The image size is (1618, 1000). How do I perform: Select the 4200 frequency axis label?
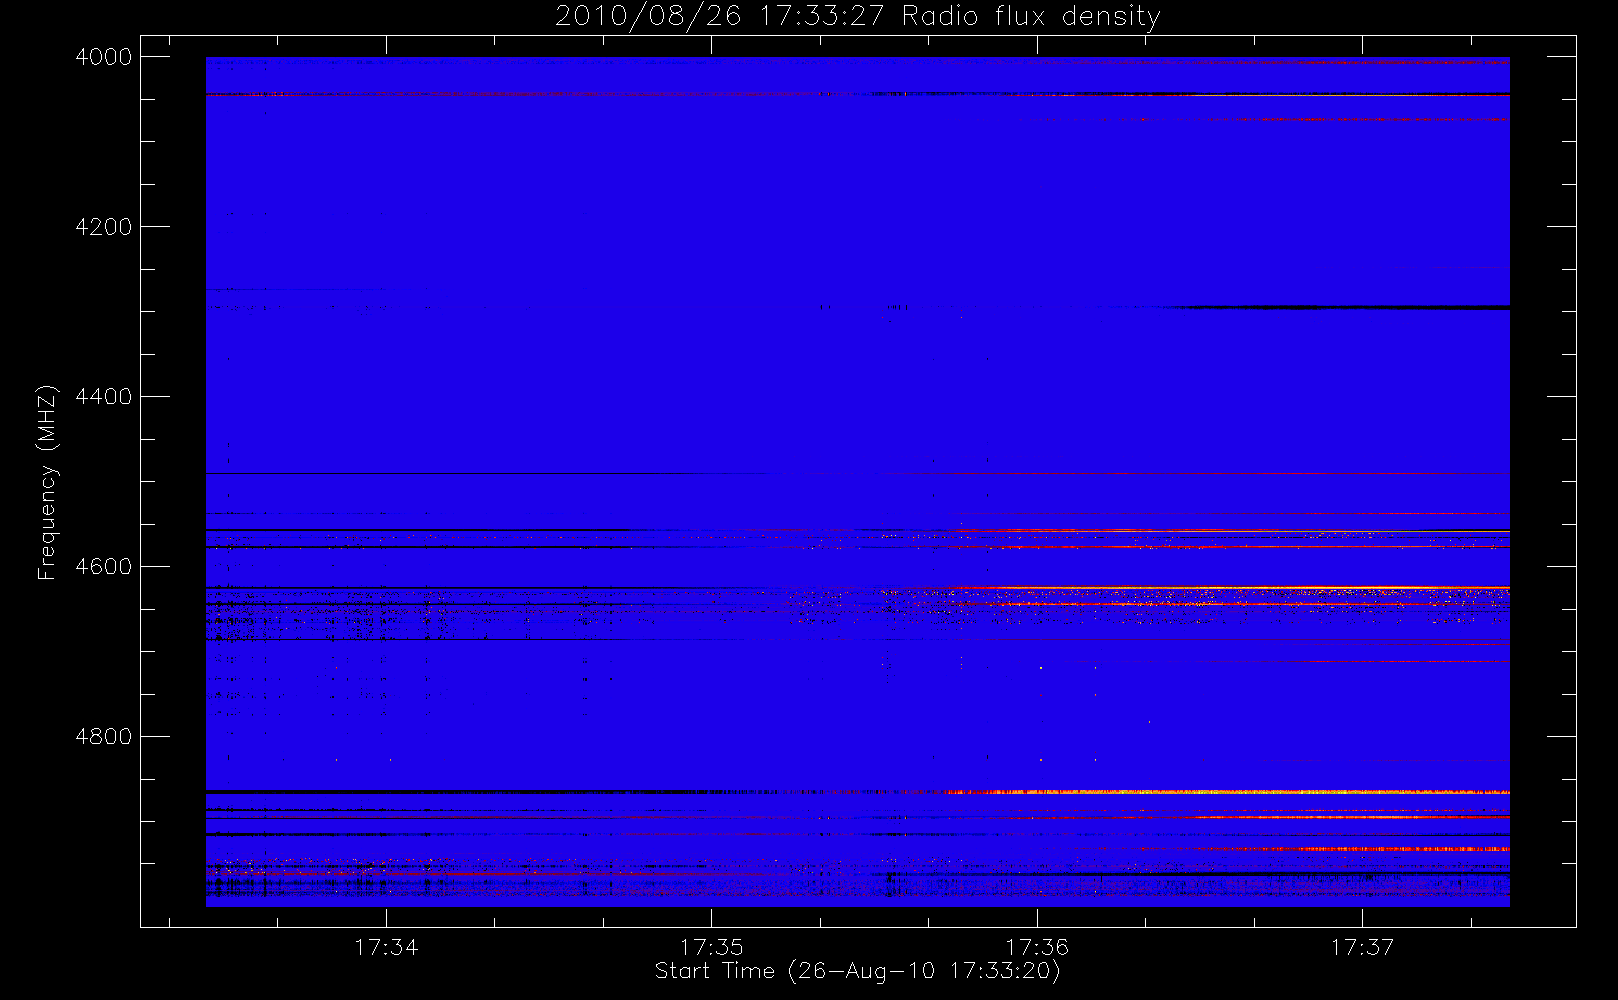(104, 227)
